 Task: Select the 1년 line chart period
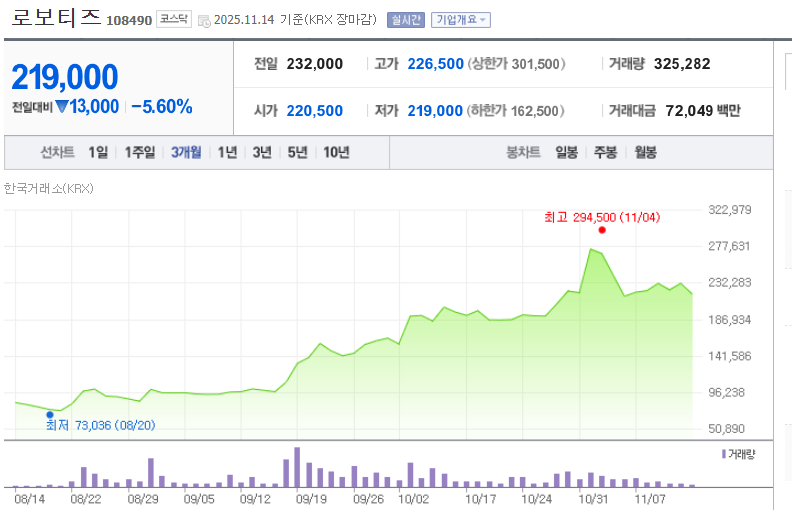coord(227,152)
